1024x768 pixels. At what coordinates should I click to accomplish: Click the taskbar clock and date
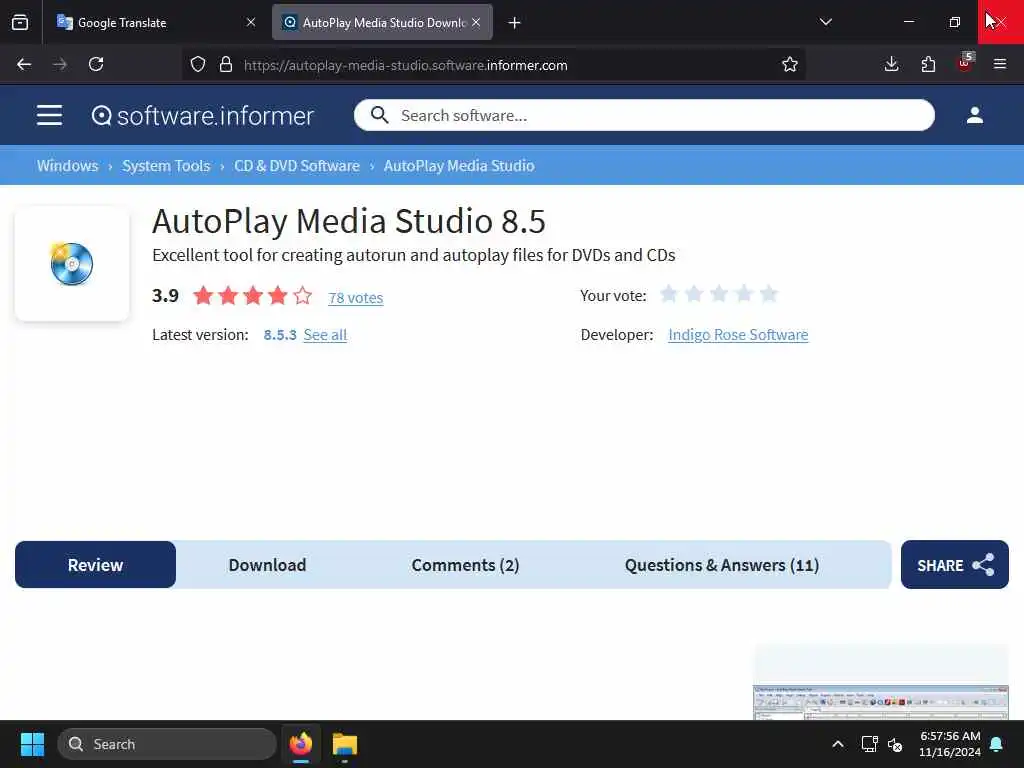(x=950, y=744)
